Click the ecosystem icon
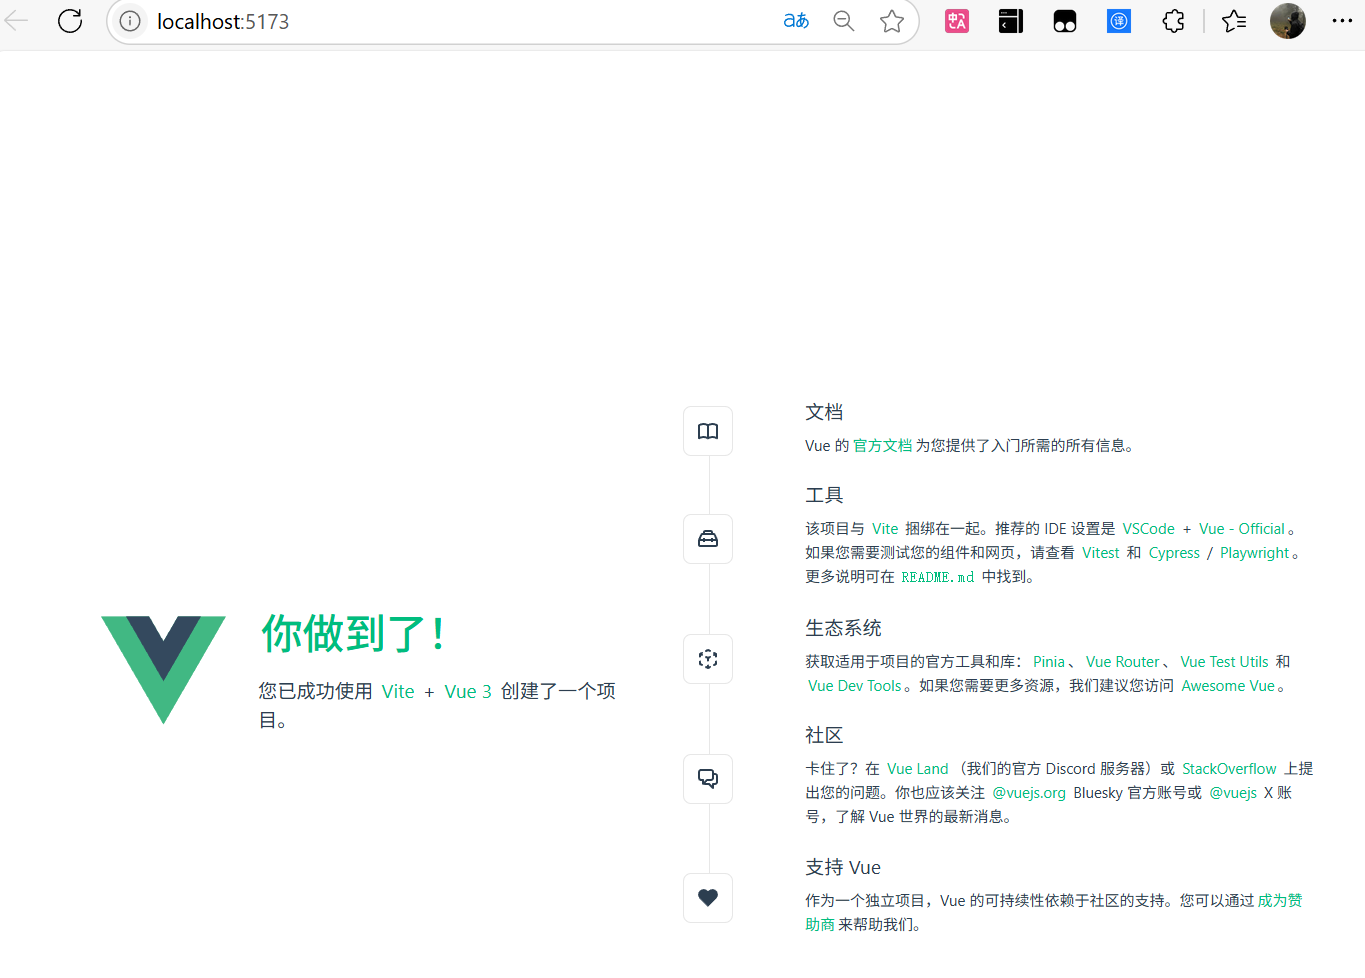This screenshot has height=978, width=1365. tap(708, 659)
